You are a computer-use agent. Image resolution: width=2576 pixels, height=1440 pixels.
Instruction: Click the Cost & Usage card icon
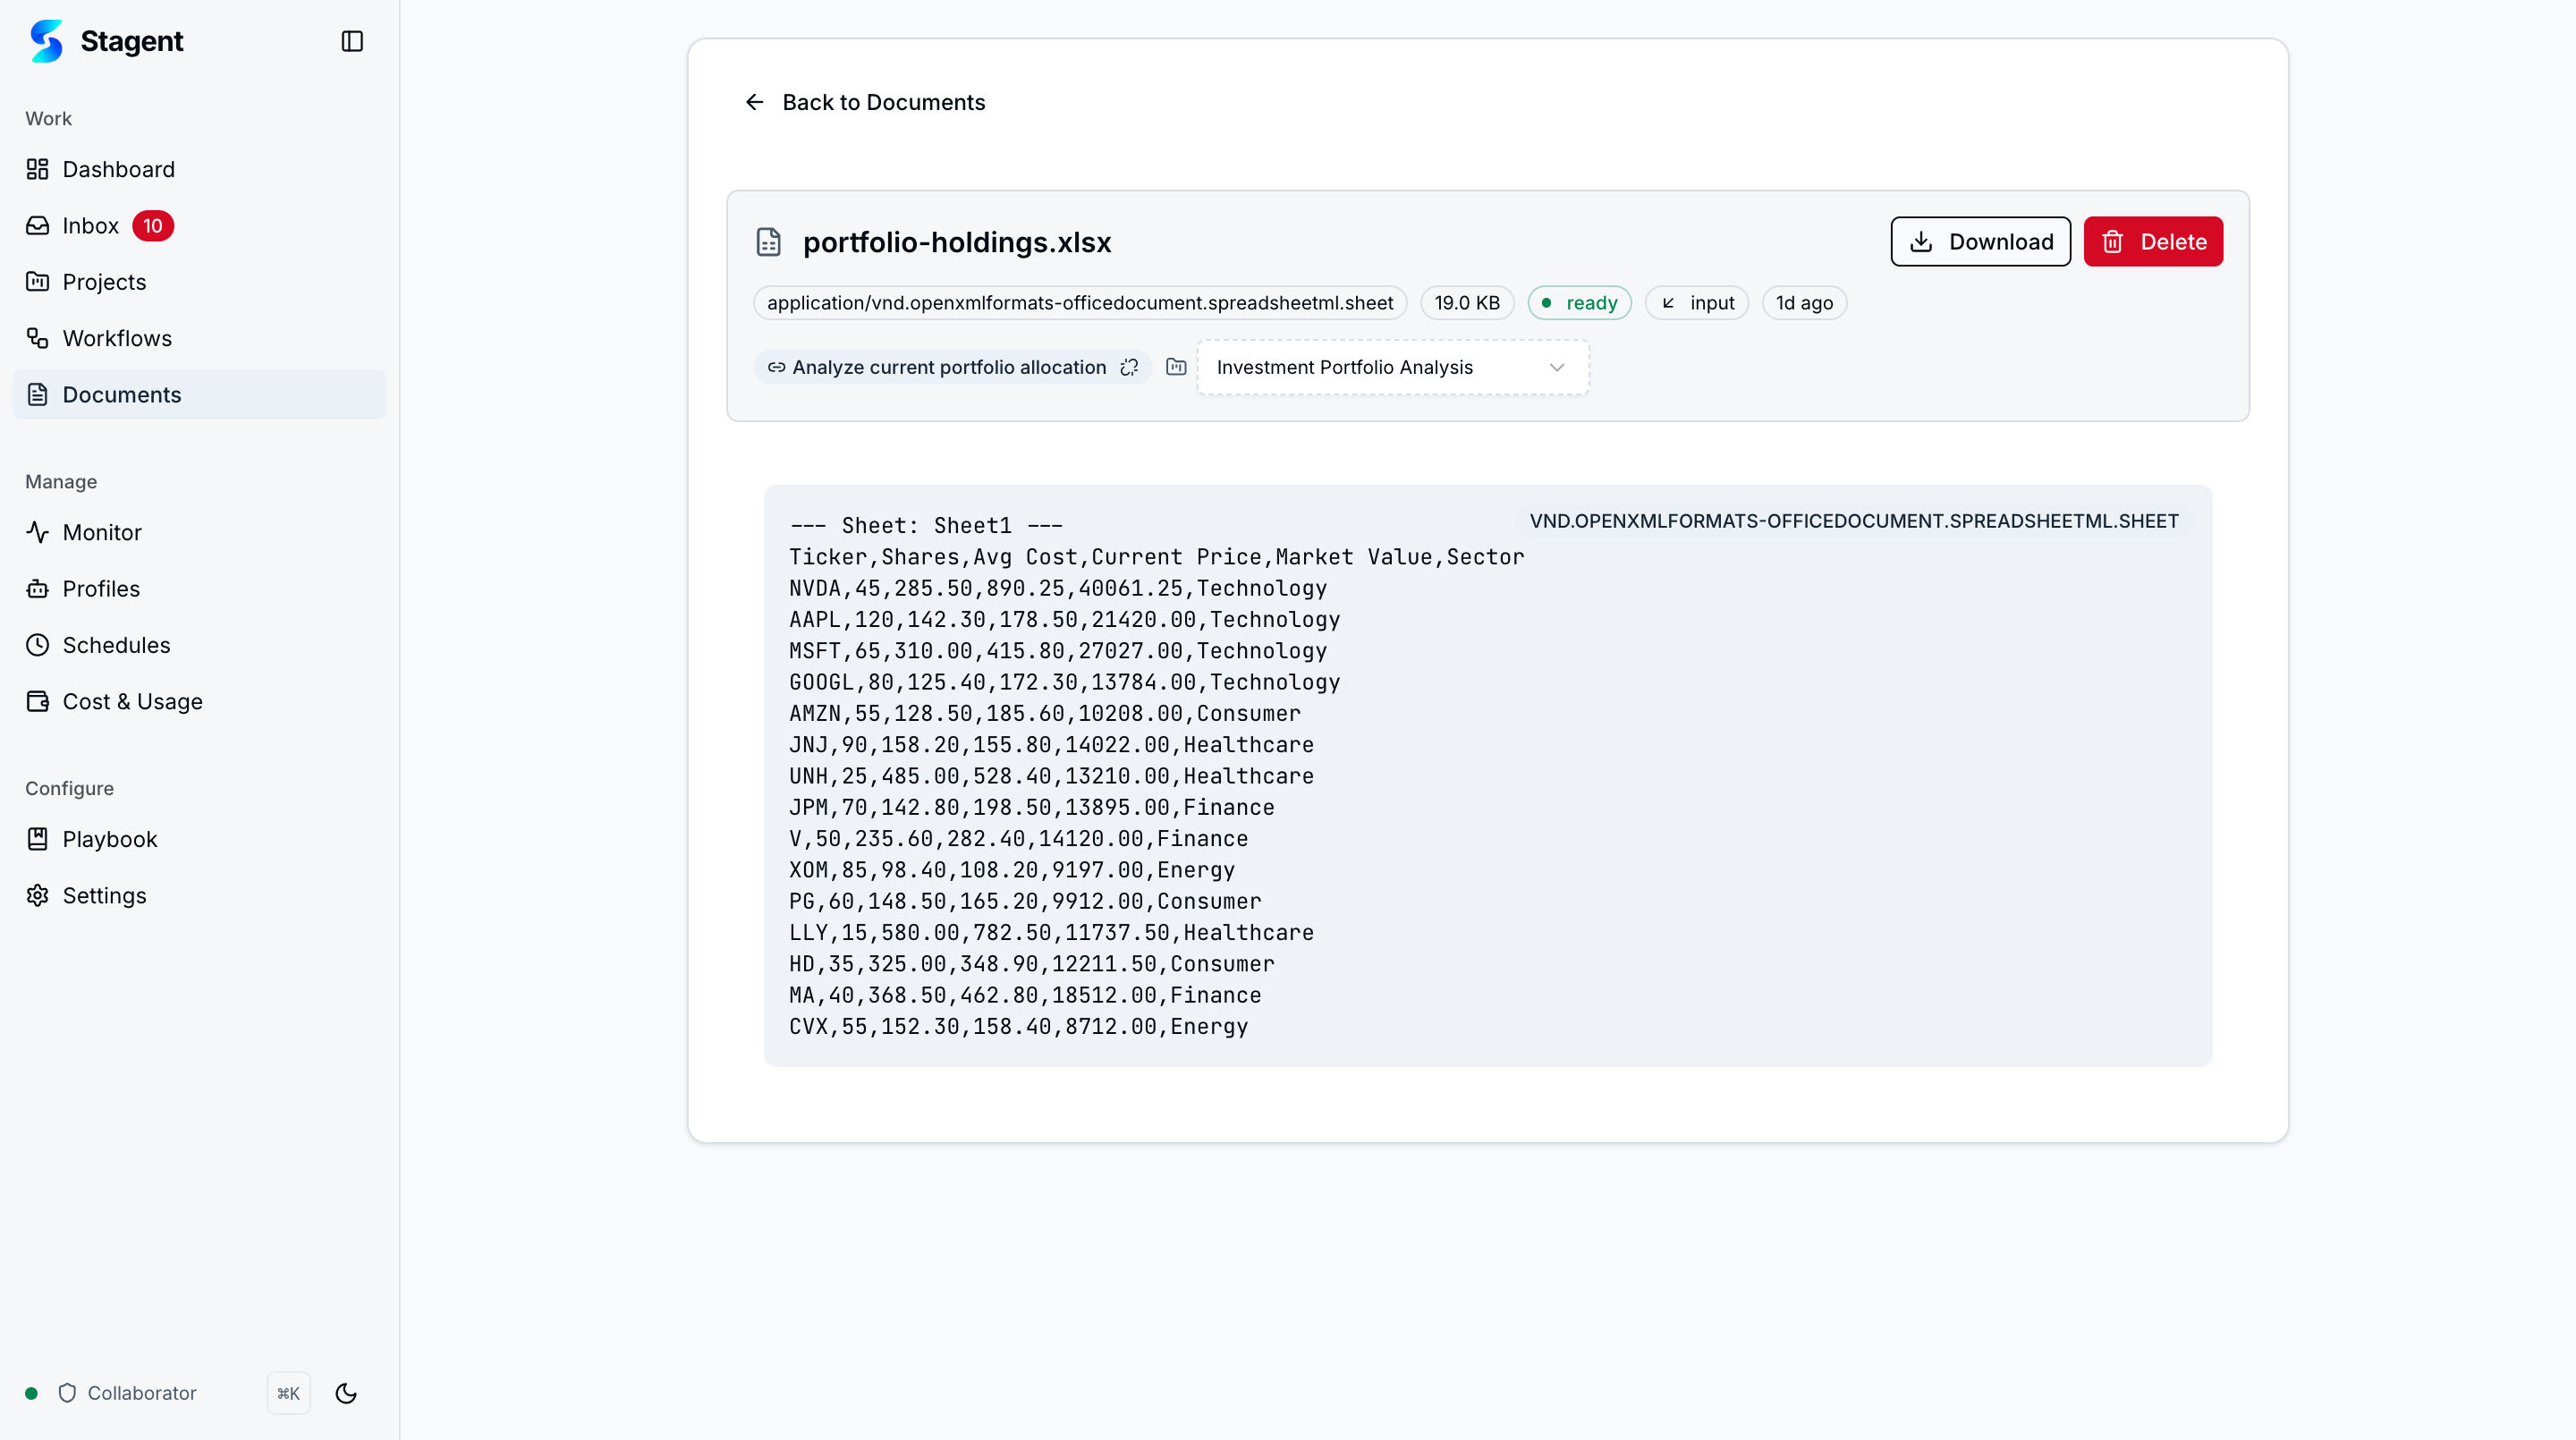[37, 701]
